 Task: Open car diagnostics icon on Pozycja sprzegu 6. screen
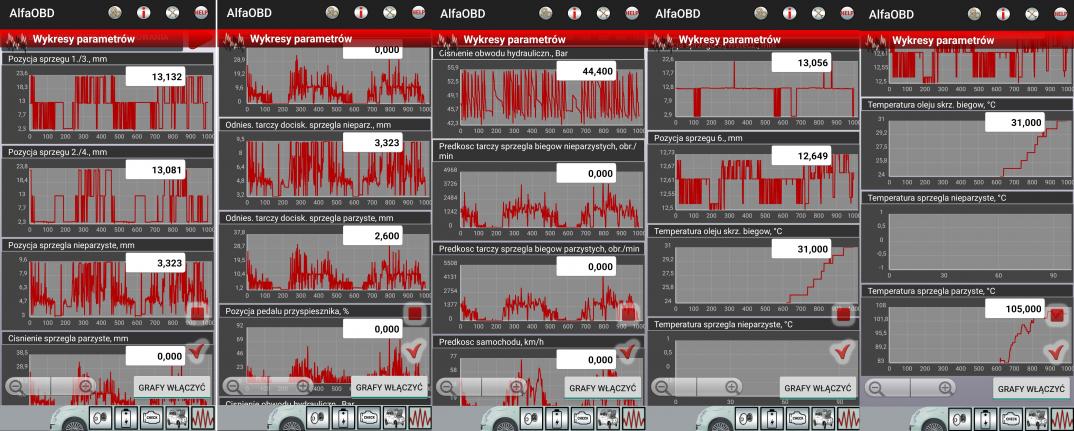[x=822, y=417]
